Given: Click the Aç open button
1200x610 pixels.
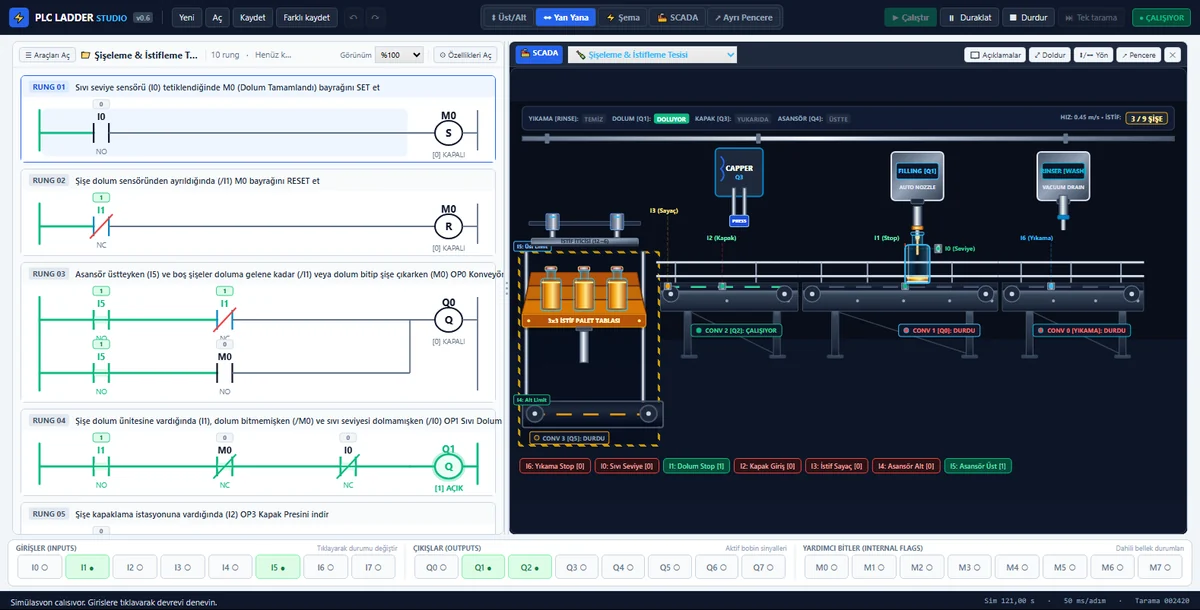Looking at the screenshot, I should 216,18.
